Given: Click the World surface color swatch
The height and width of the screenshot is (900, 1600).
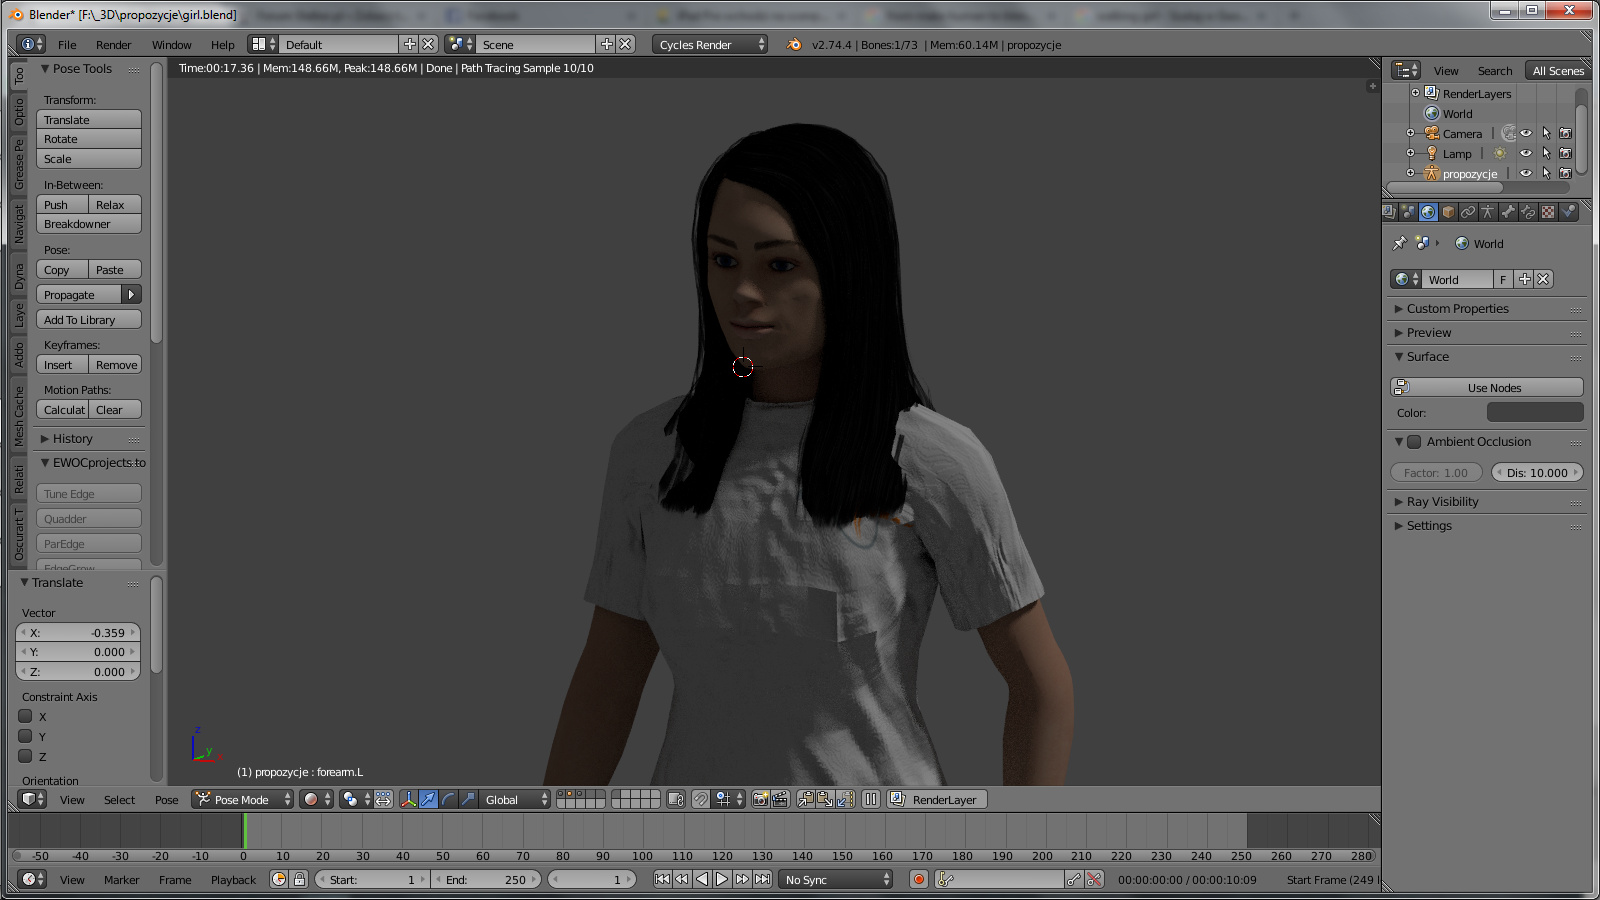Looking at the screenshot, I should pos(1534,413).
